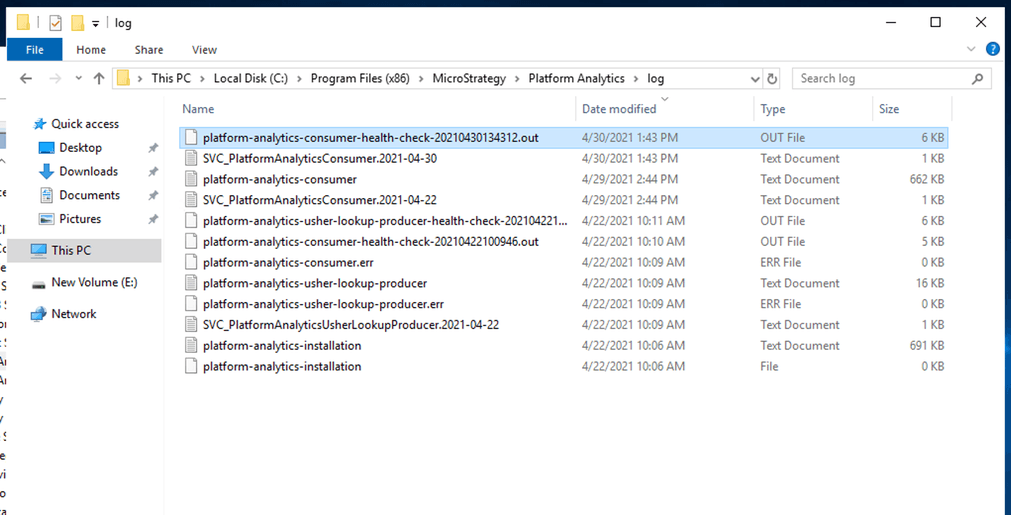Sort files by Type column
The width and height of the screenshot is (1011, 515).
[x=772, y=110]
